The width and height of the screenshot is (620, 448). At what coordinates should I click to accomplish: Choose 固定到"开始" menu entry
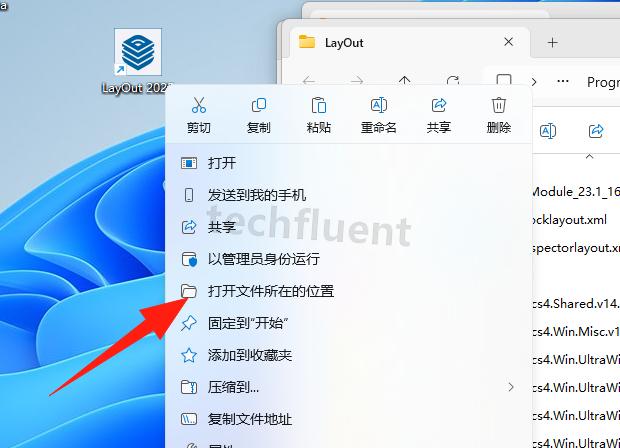[348, 323]
